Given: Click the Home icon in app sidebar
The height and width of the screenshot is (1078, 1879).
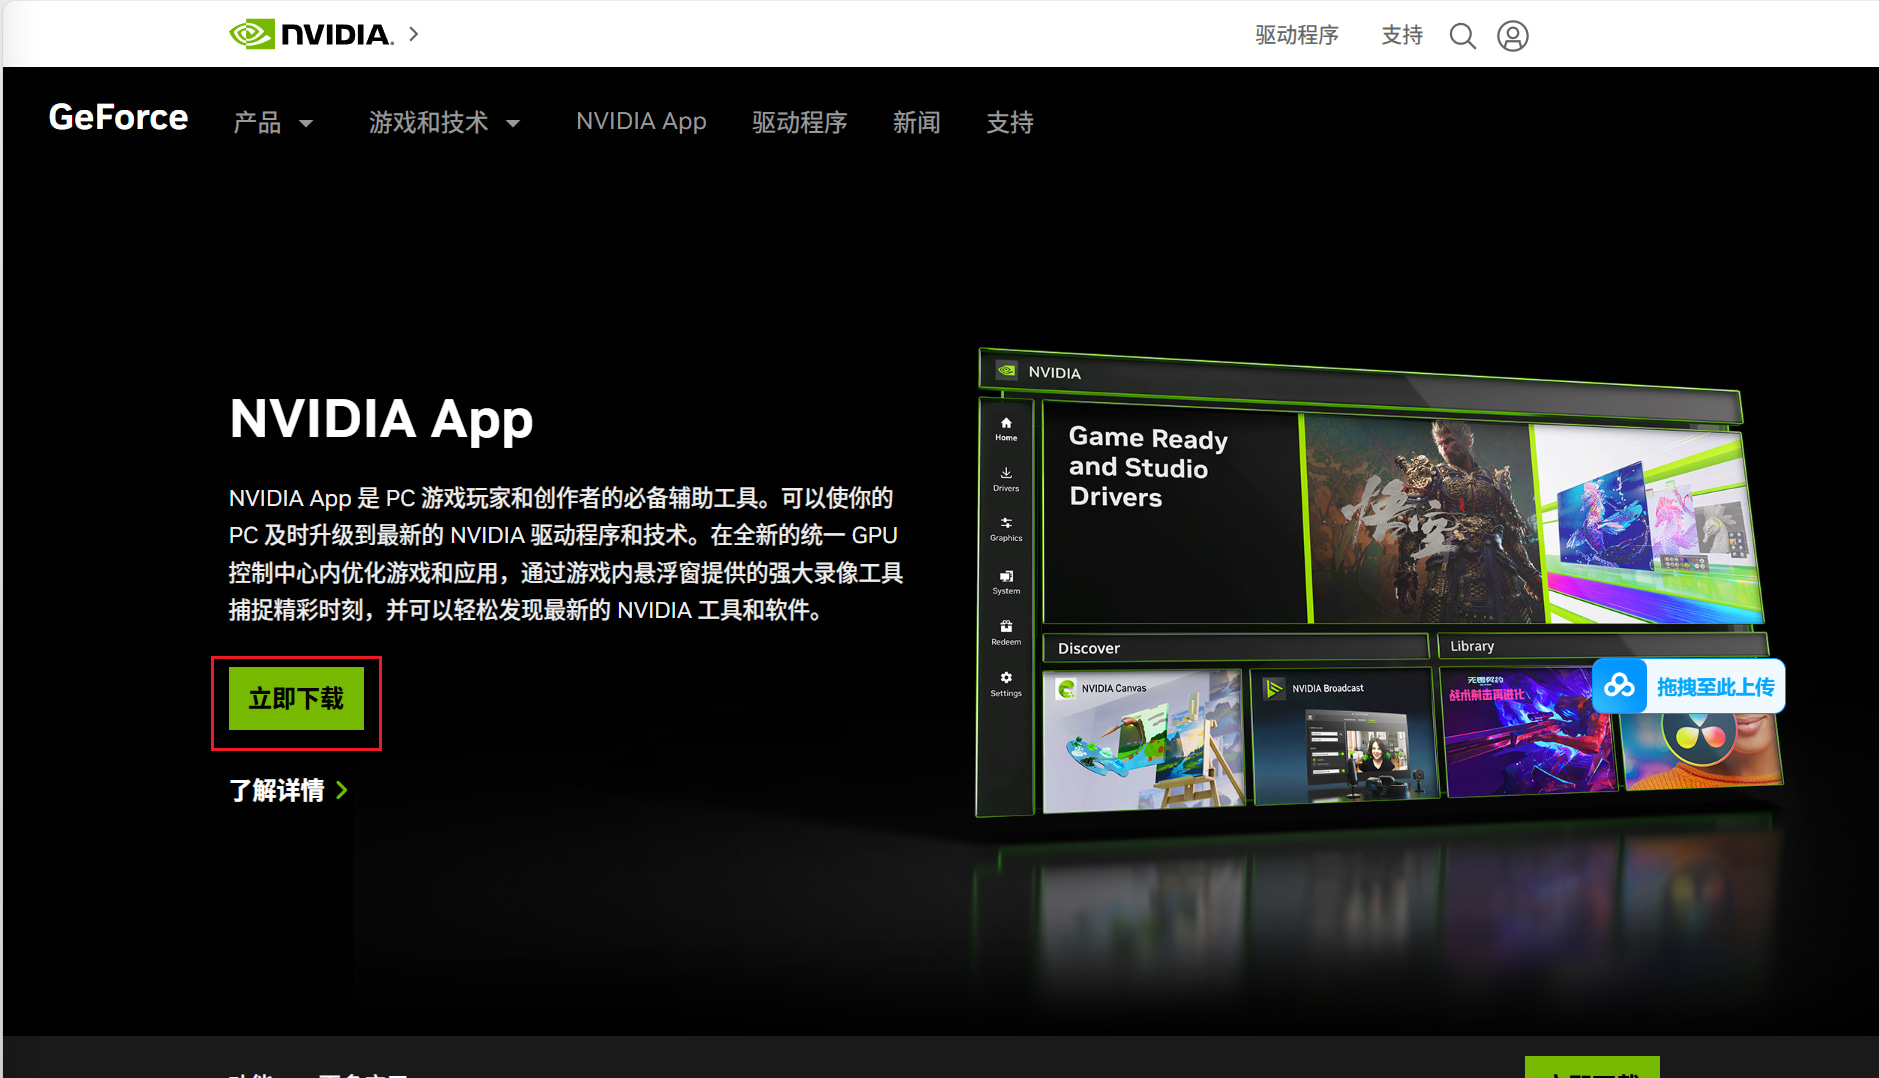Looking at the screenshot, I should pyautogui.click(x=1006, y=429).
